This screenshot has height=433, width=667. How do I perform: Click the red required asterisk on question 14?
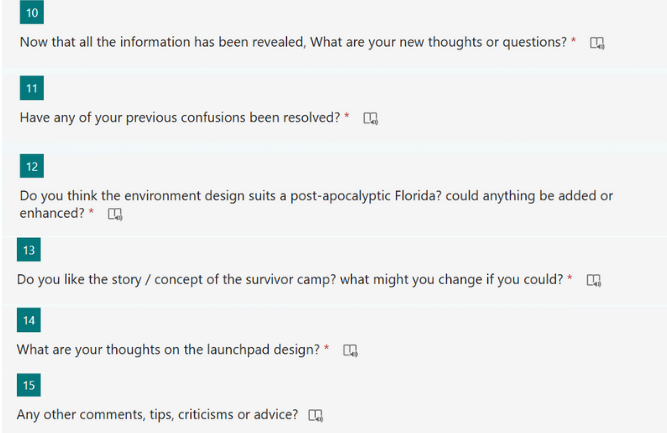(327, 348)
